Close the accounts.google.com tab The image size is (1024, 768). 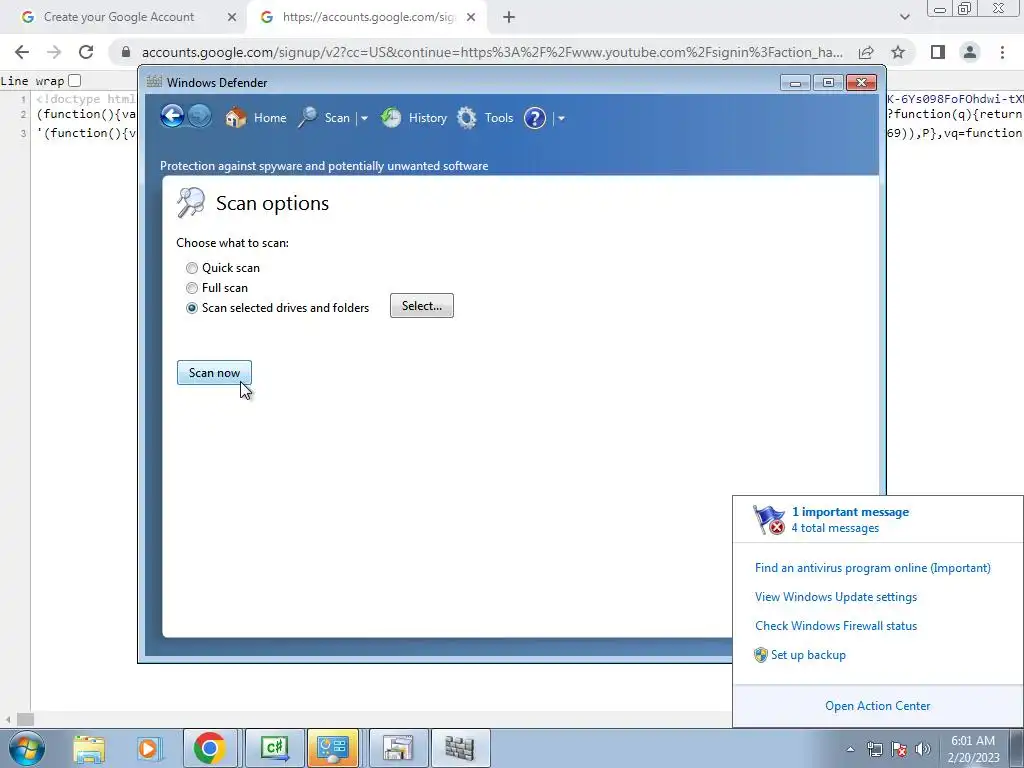click(471, 17)
